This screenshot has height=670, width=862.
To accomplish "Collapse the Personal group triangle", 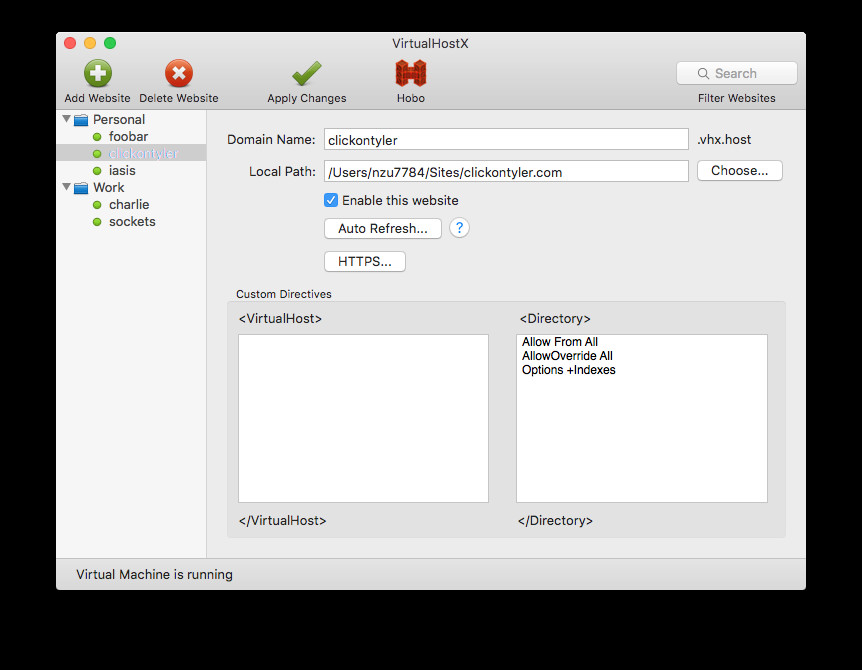I will pyautogui.click(x=67, y=119).
